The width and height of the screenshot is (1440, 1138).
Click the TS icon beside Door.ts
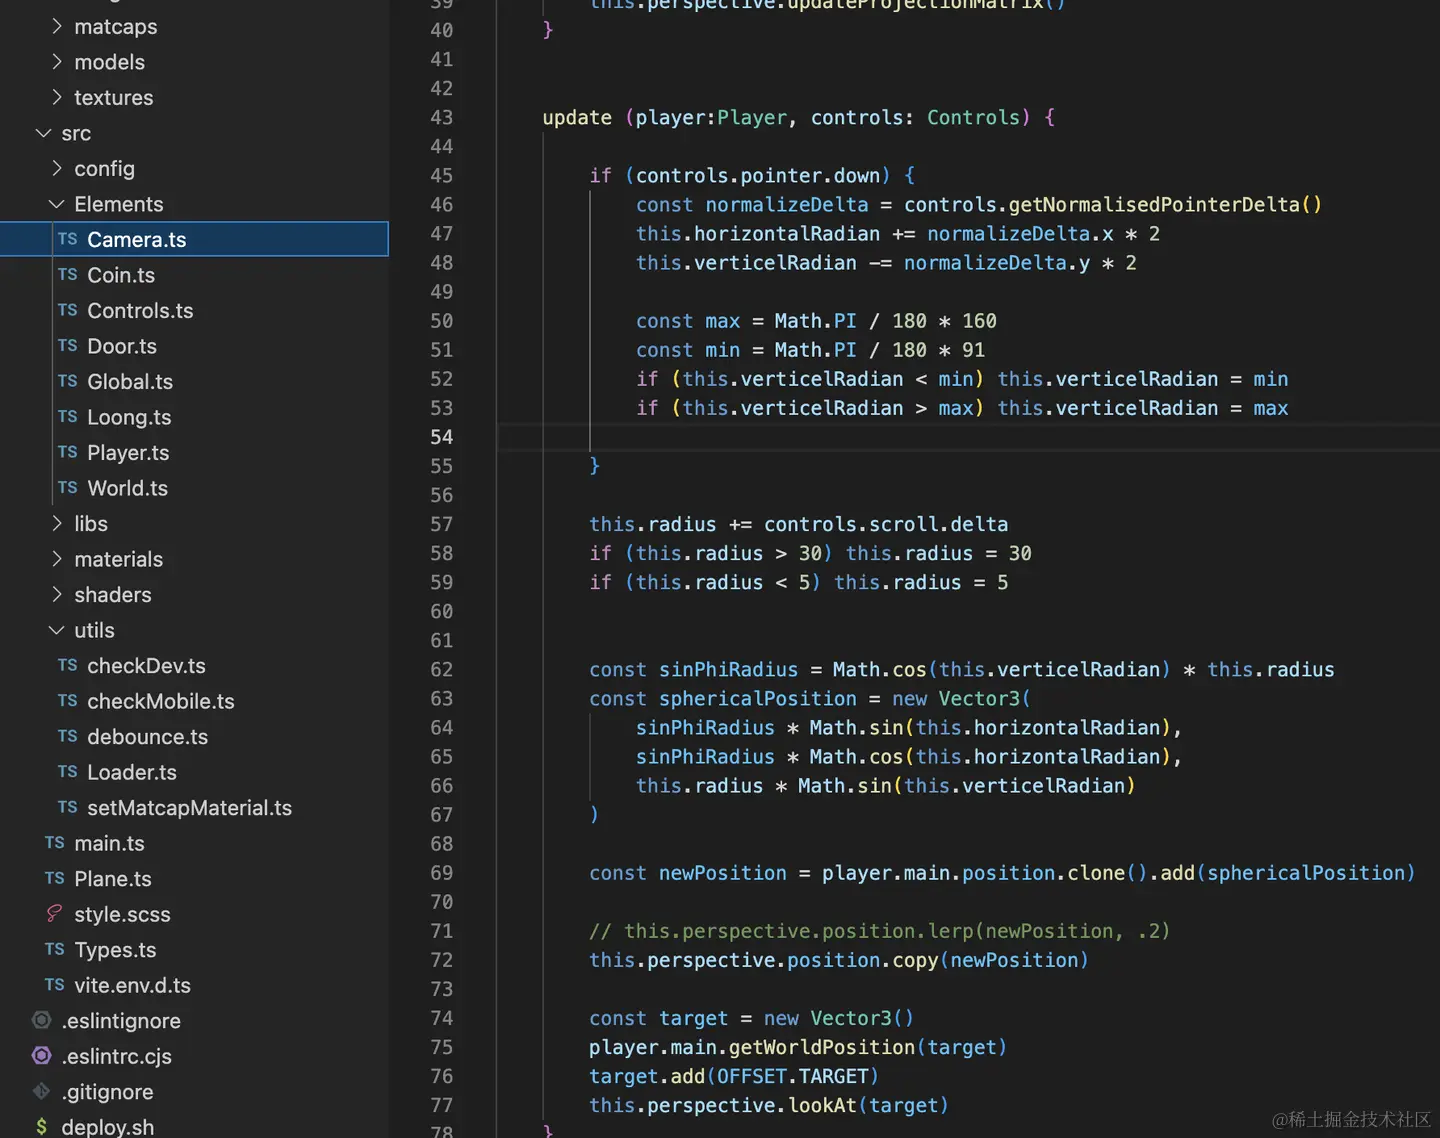pos(67,346)
